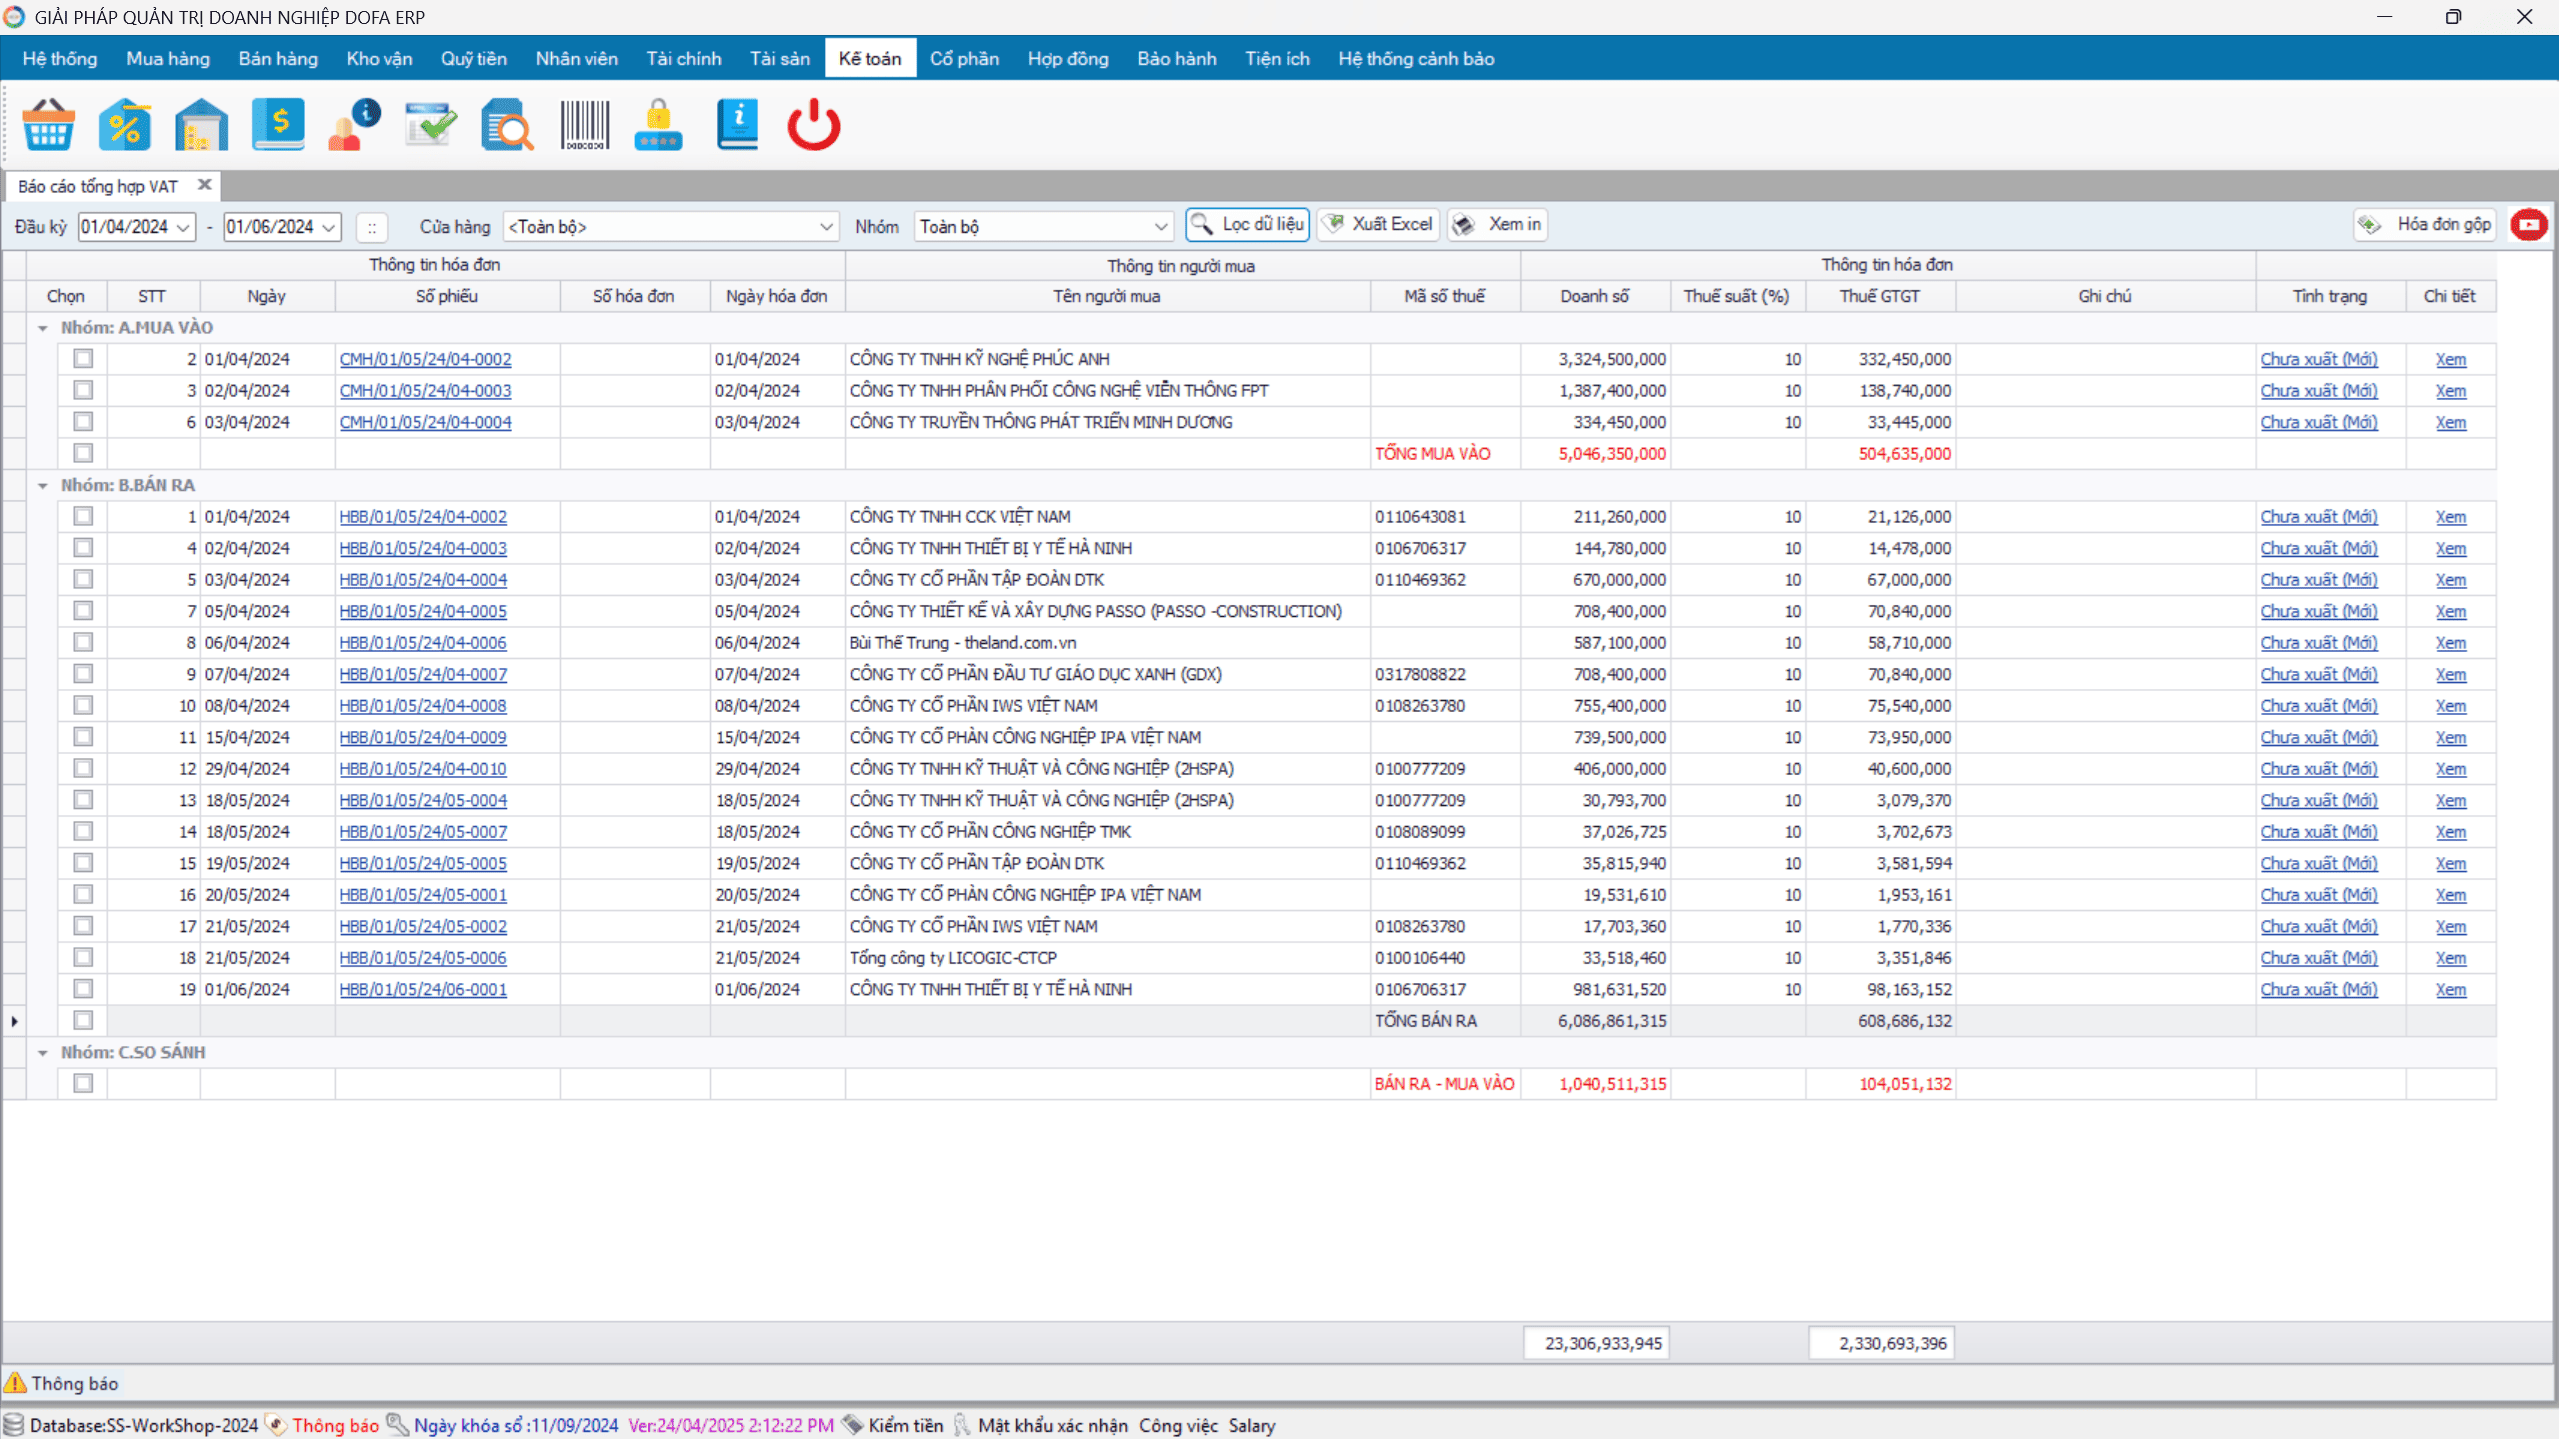
Task: Open the Cửa hàng store dropdown
Action: pyautogui.click(x=827, y=227)
